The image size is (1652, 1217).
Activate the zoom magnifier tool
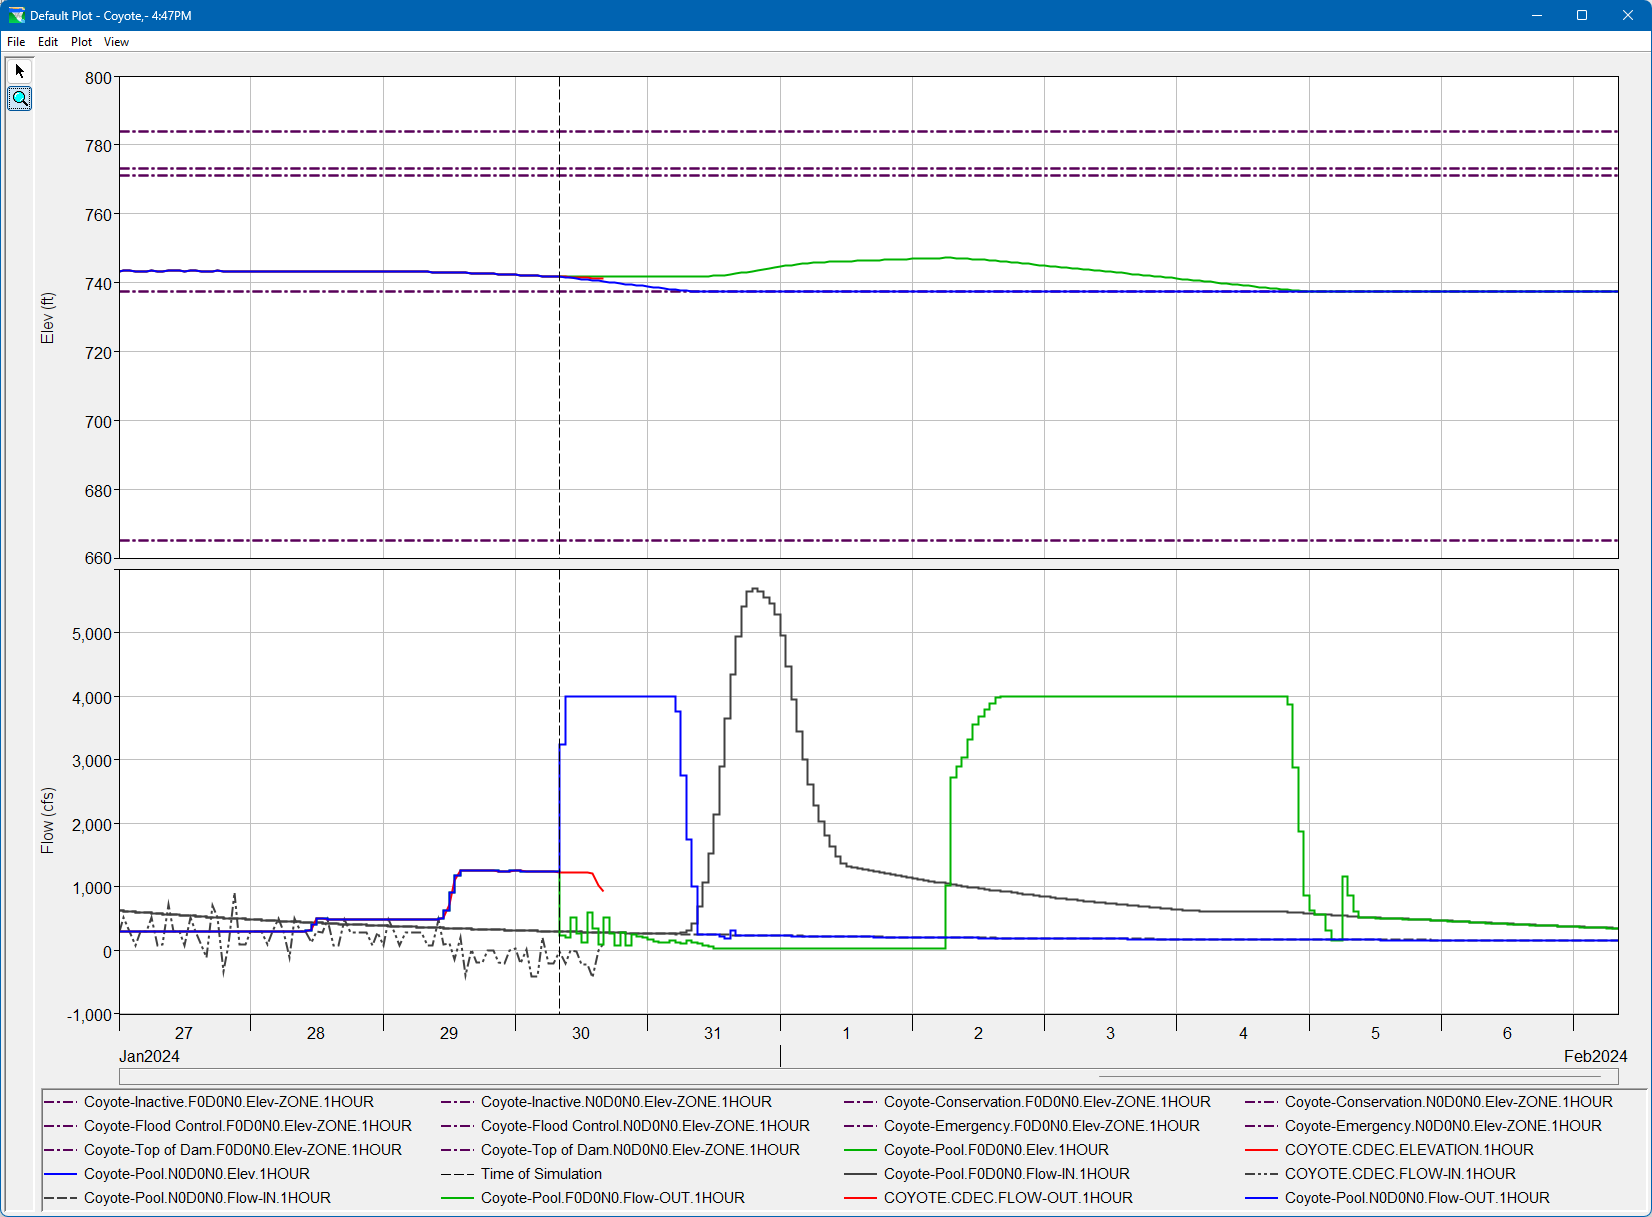pyautogui.click(x=19, y=98)
